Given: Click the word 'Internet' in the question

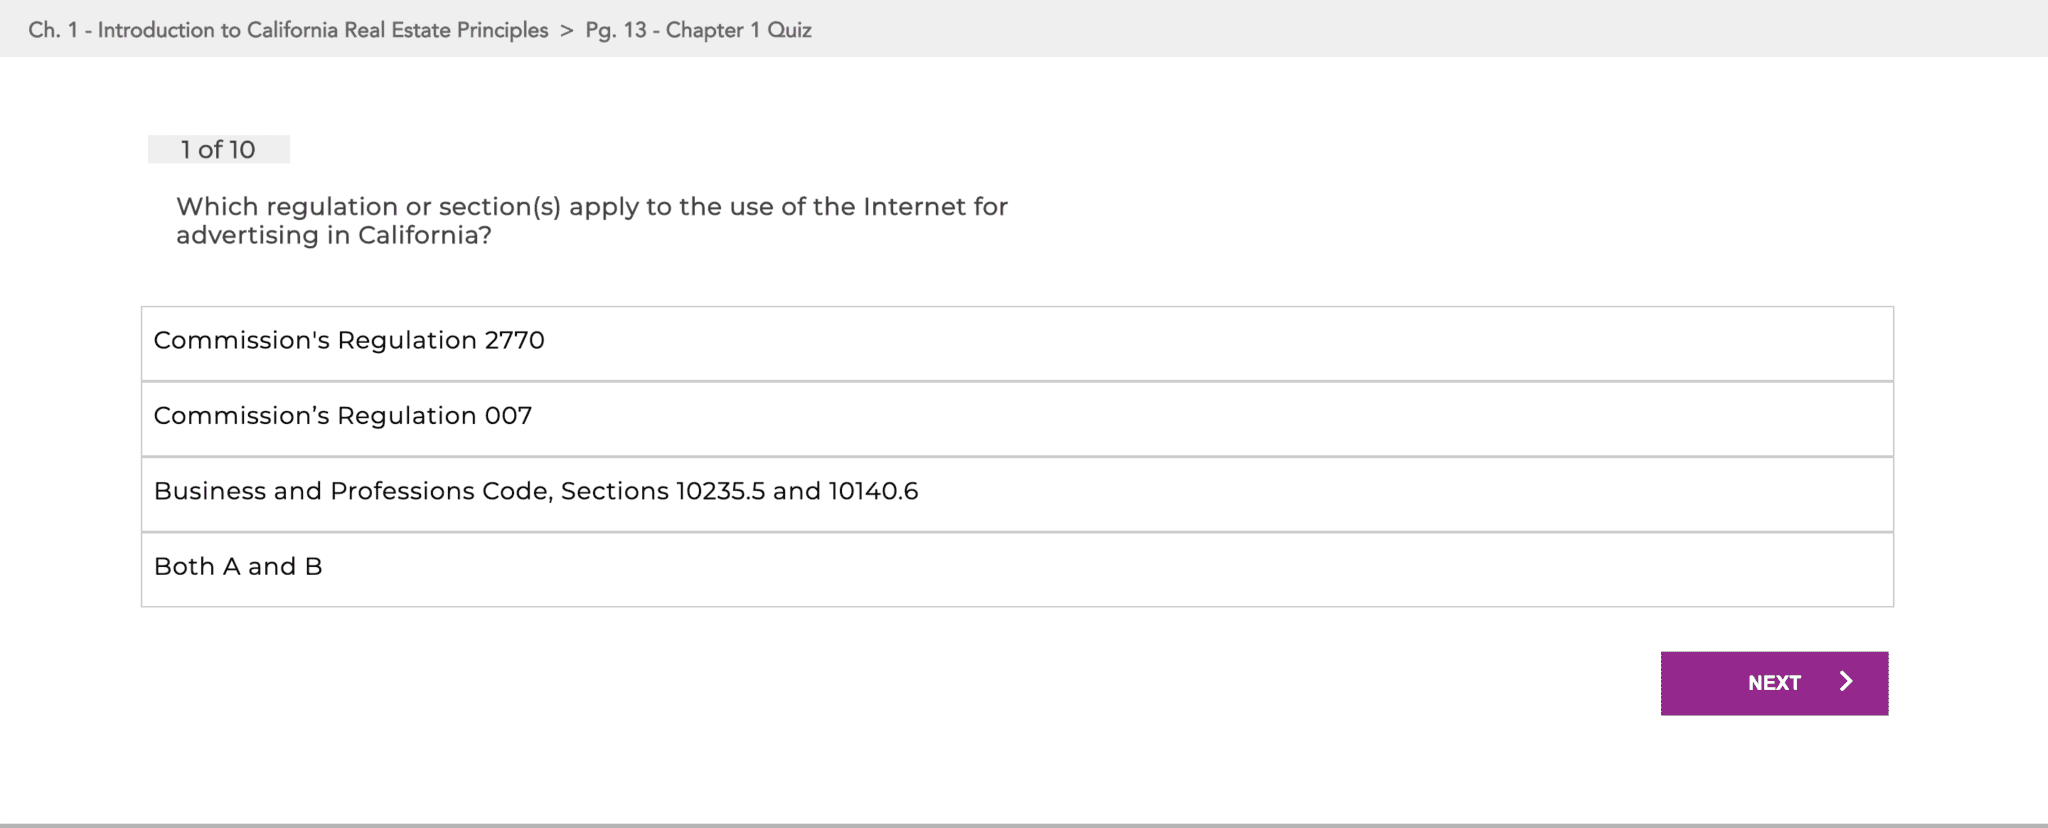Looking at the screenshot, I should [914, 207].
